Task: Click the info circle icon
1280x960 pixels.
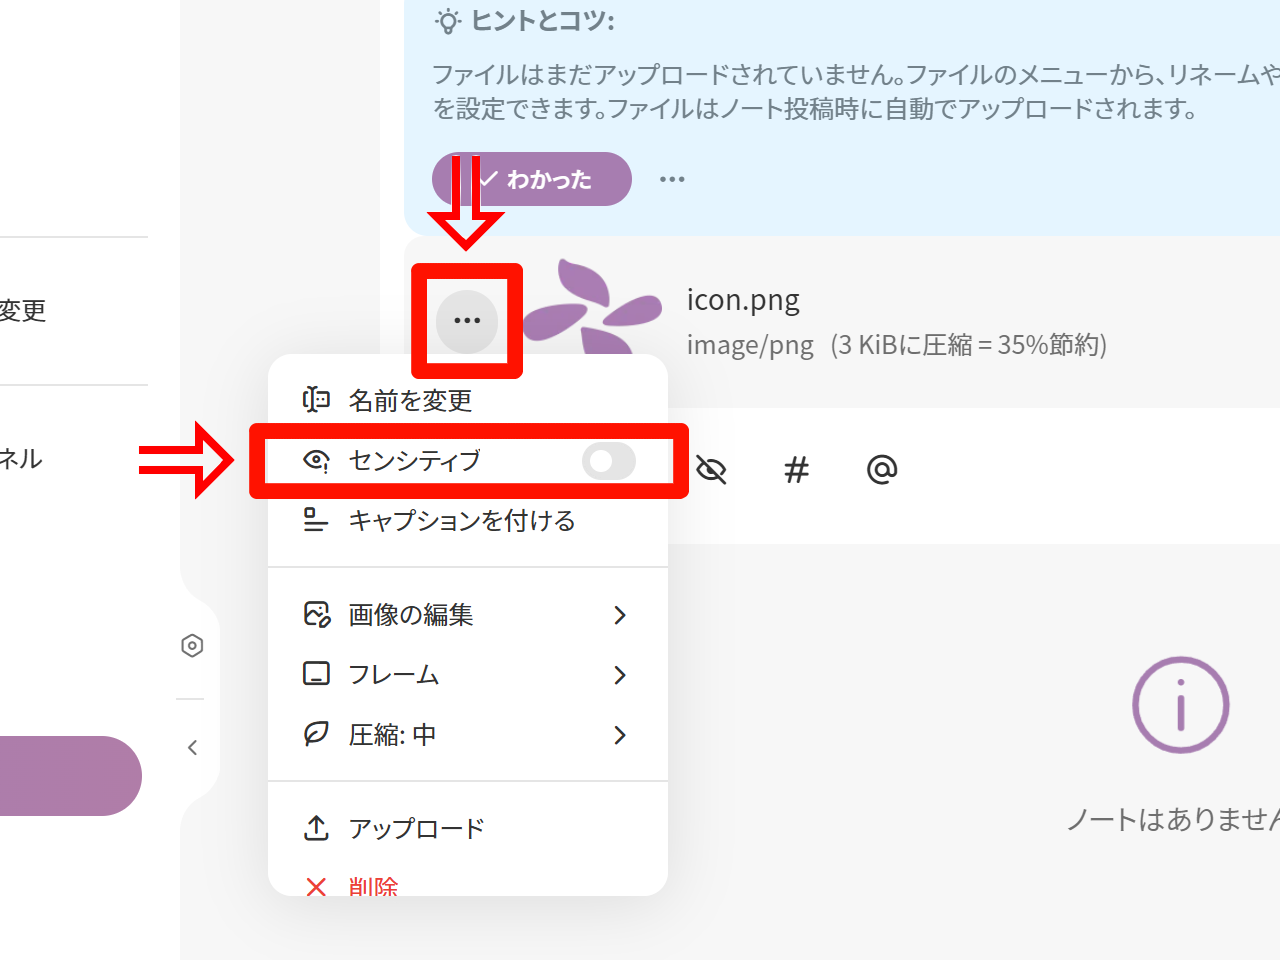Action: 1180,705
